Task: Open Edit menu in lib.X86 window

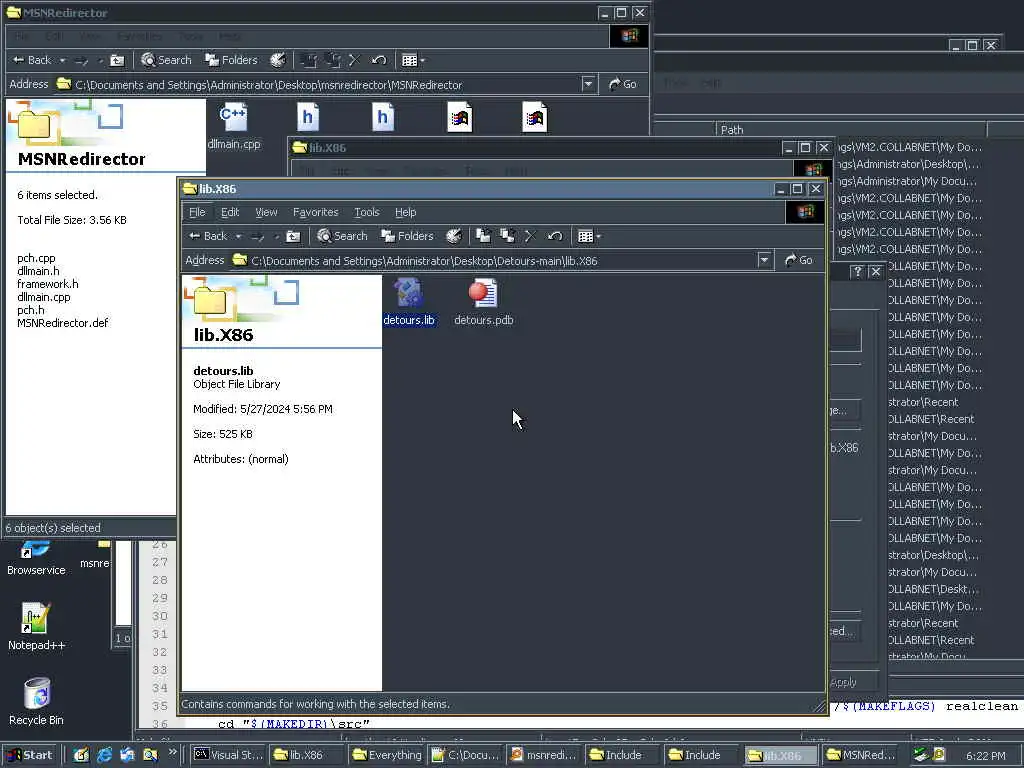Action: coord(230,212)
